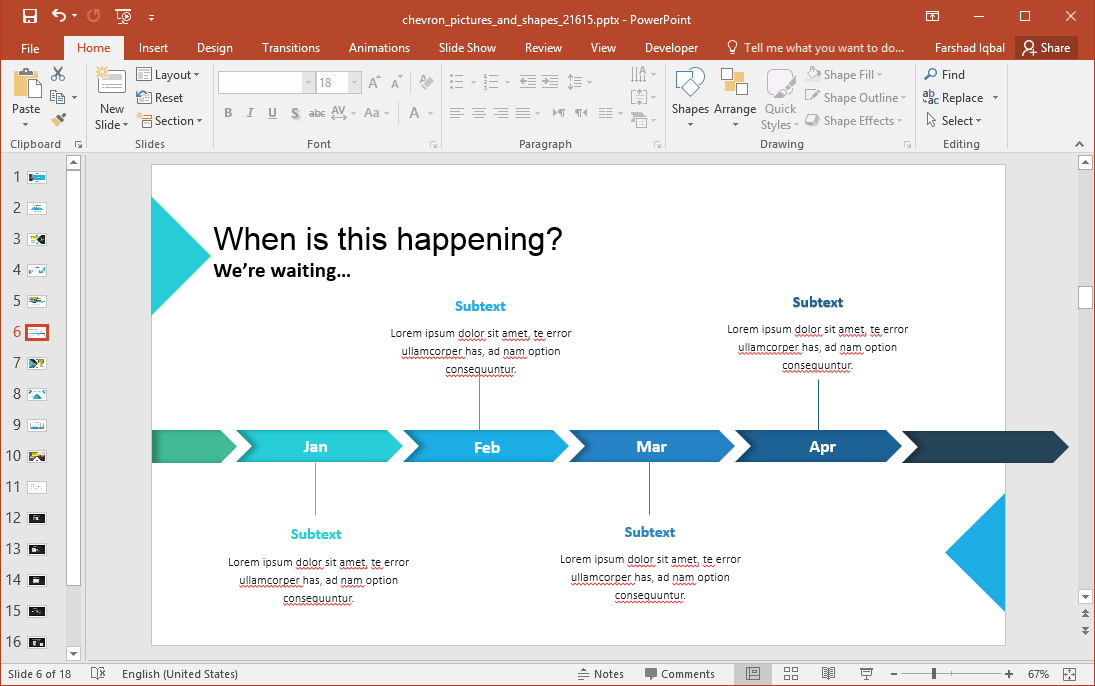Switch to the Design tab
The image size is (1095, 686).
pos(214,48)
